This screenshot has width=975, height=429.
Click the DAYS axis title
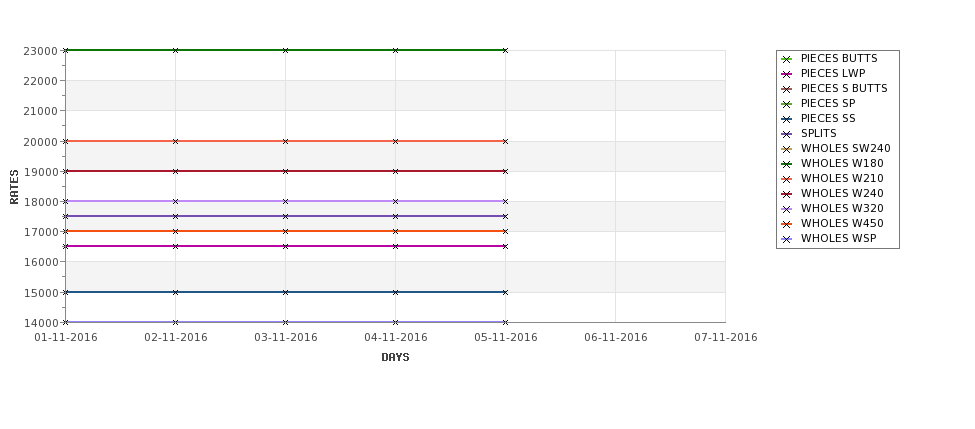pos(395,357)
